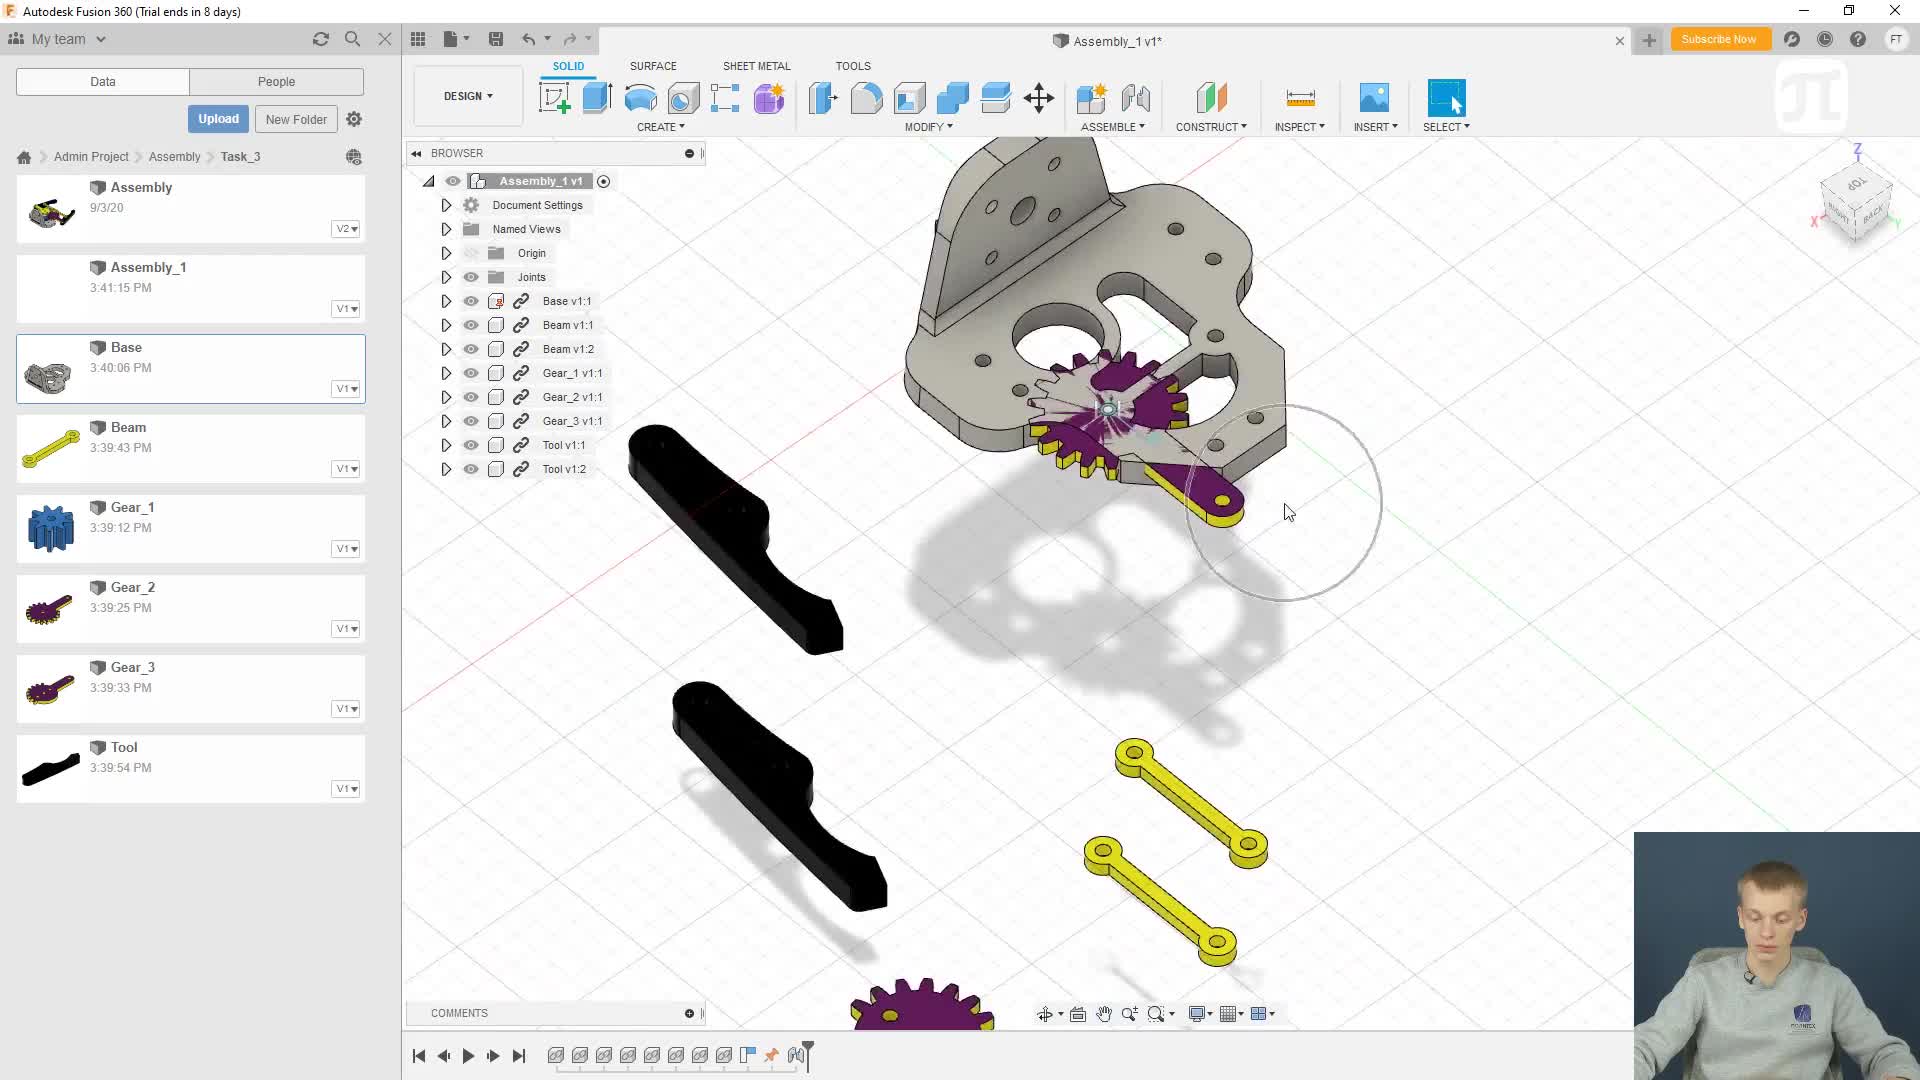This screenshot has width=1920, height=1080.
Task: Switch to the SOLID tab
Action: 568,66
